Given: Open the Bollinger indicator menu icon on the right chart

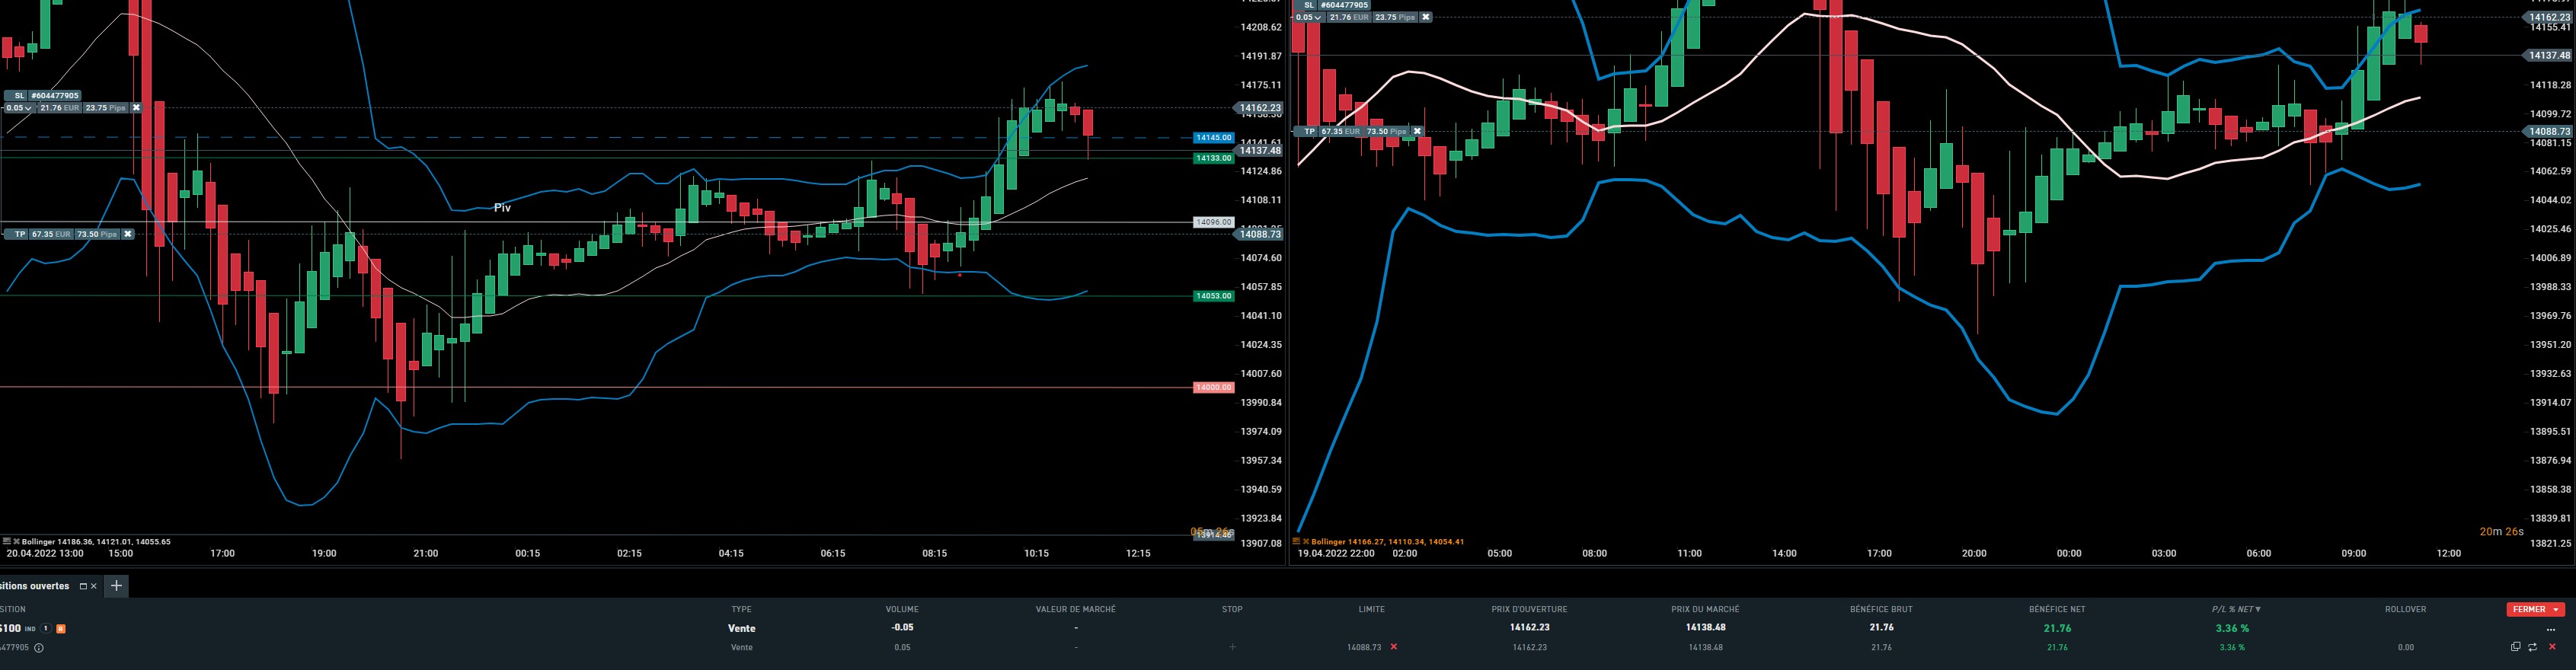Looking at the screenshot, I should pyautogui.click(x=1296, y=542).
